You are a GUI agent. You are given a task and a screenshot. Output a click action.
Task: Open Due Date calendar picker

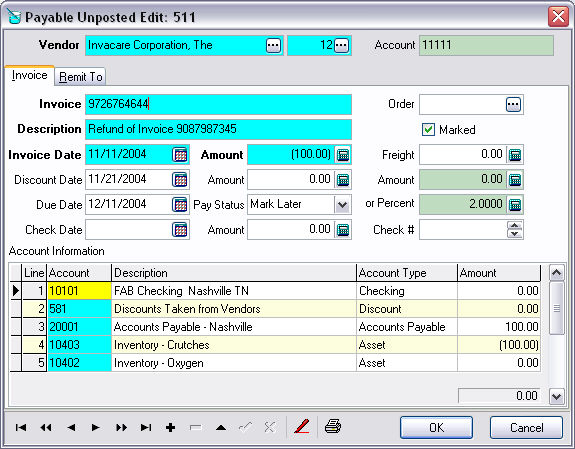(x=180, y=205)
